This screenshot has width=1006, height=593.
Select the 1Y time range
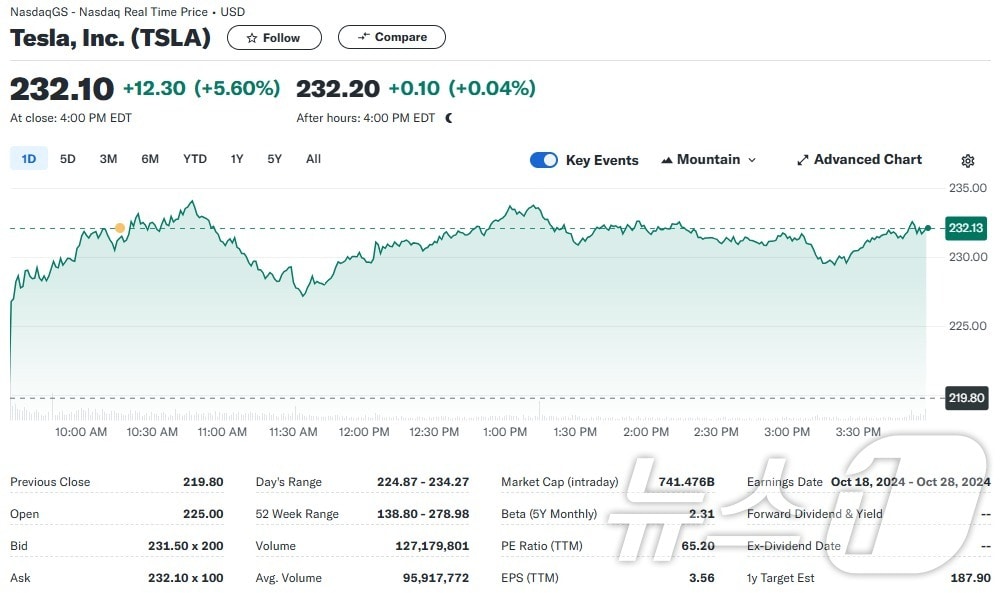coord(237,159)
